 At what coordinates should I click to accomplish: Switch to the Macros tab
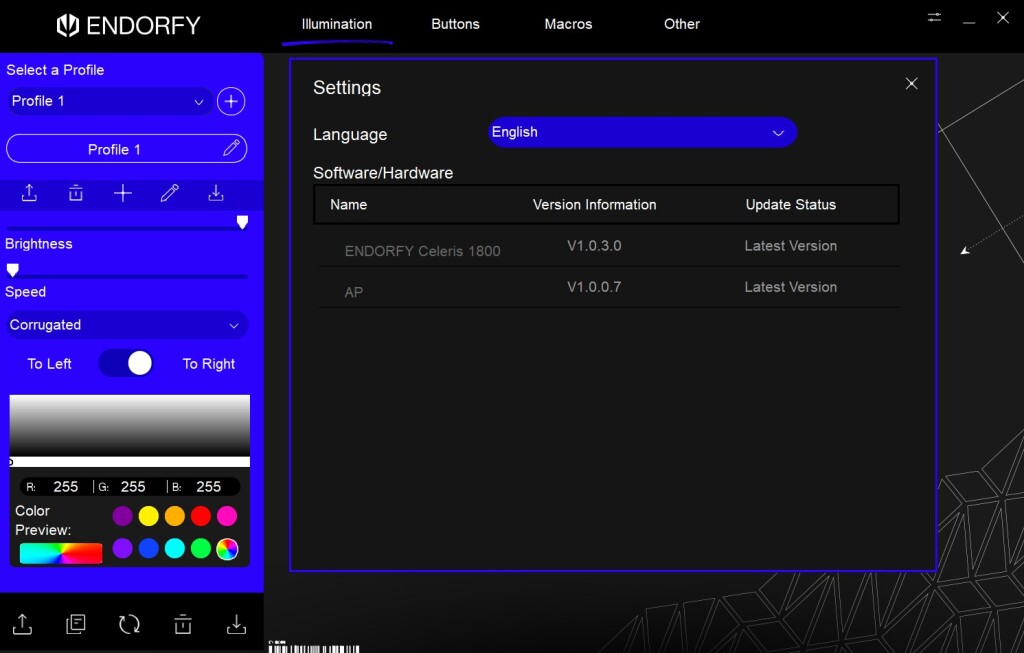coord(568,24)
